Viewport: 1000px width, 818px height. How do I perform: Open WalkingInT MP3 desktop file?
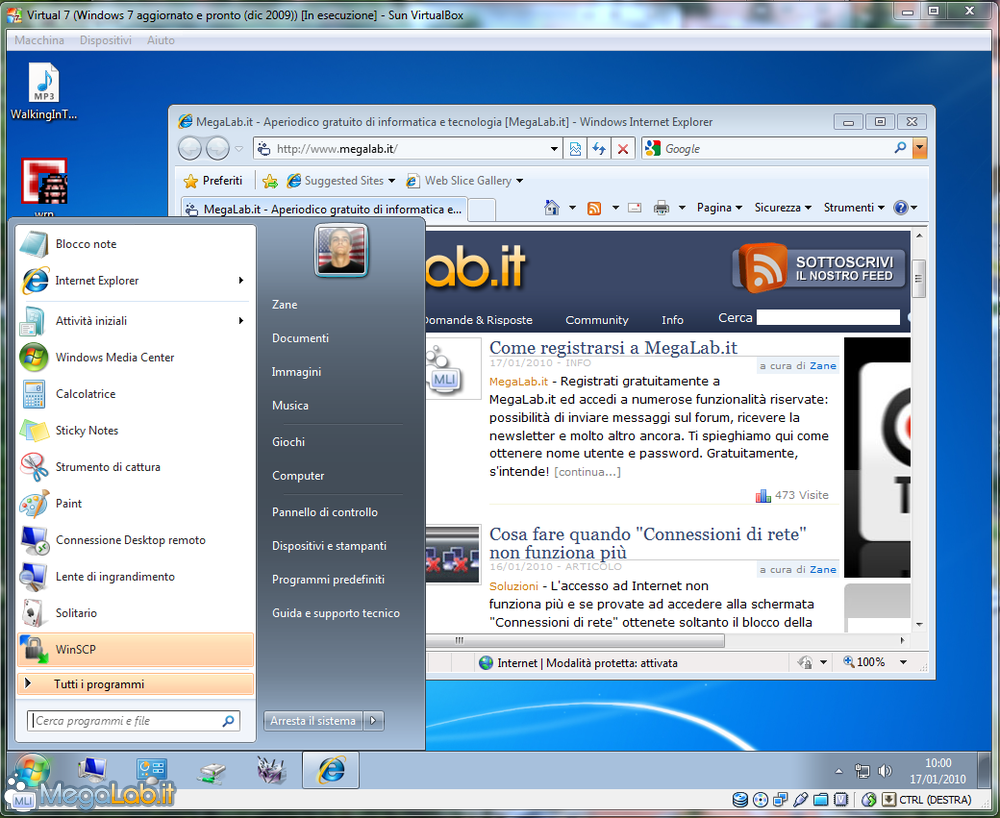pos(44,92)
